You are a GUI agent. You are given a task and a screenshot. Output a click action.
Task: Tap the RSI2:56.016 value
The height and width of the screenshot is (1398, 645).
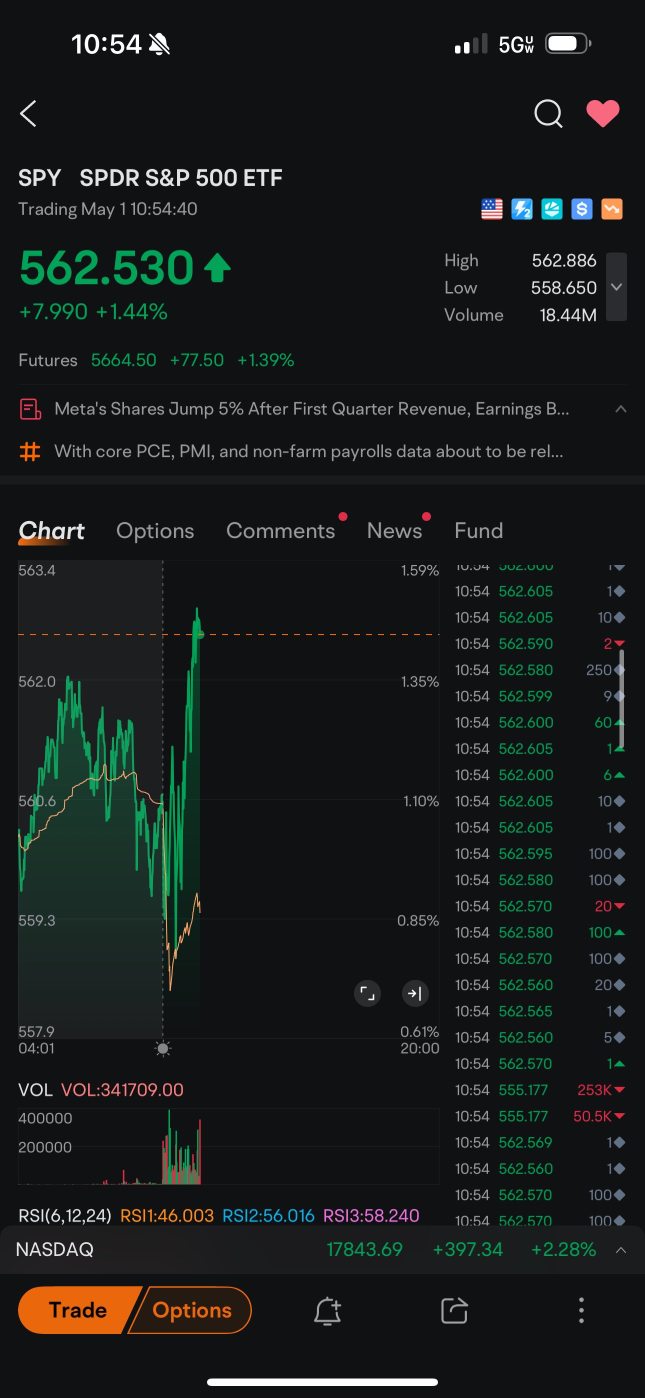(x=268, y=1216)
